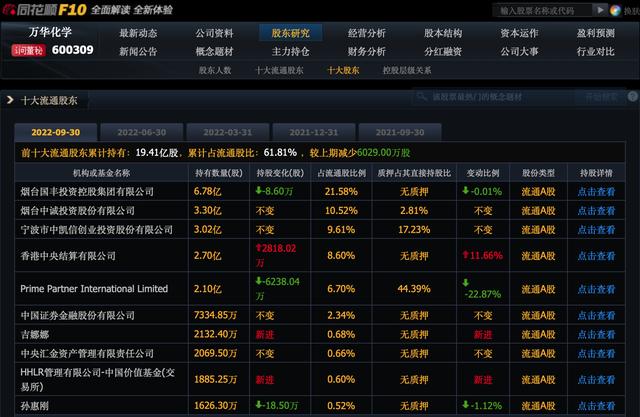The height and width of the screenshot is (417, 640).
Task: Click the 股份类型 column header
Action: pyautogui.click(x=538, y=173)
